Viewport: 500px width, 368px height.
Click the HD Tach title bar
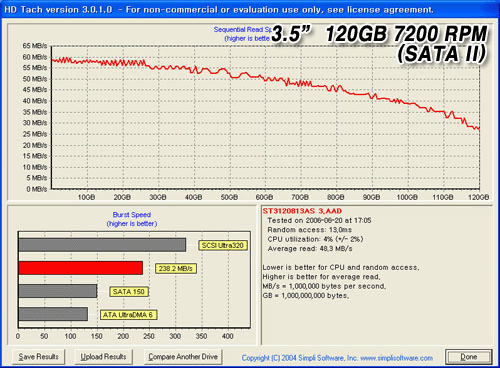tap(250, 10)
